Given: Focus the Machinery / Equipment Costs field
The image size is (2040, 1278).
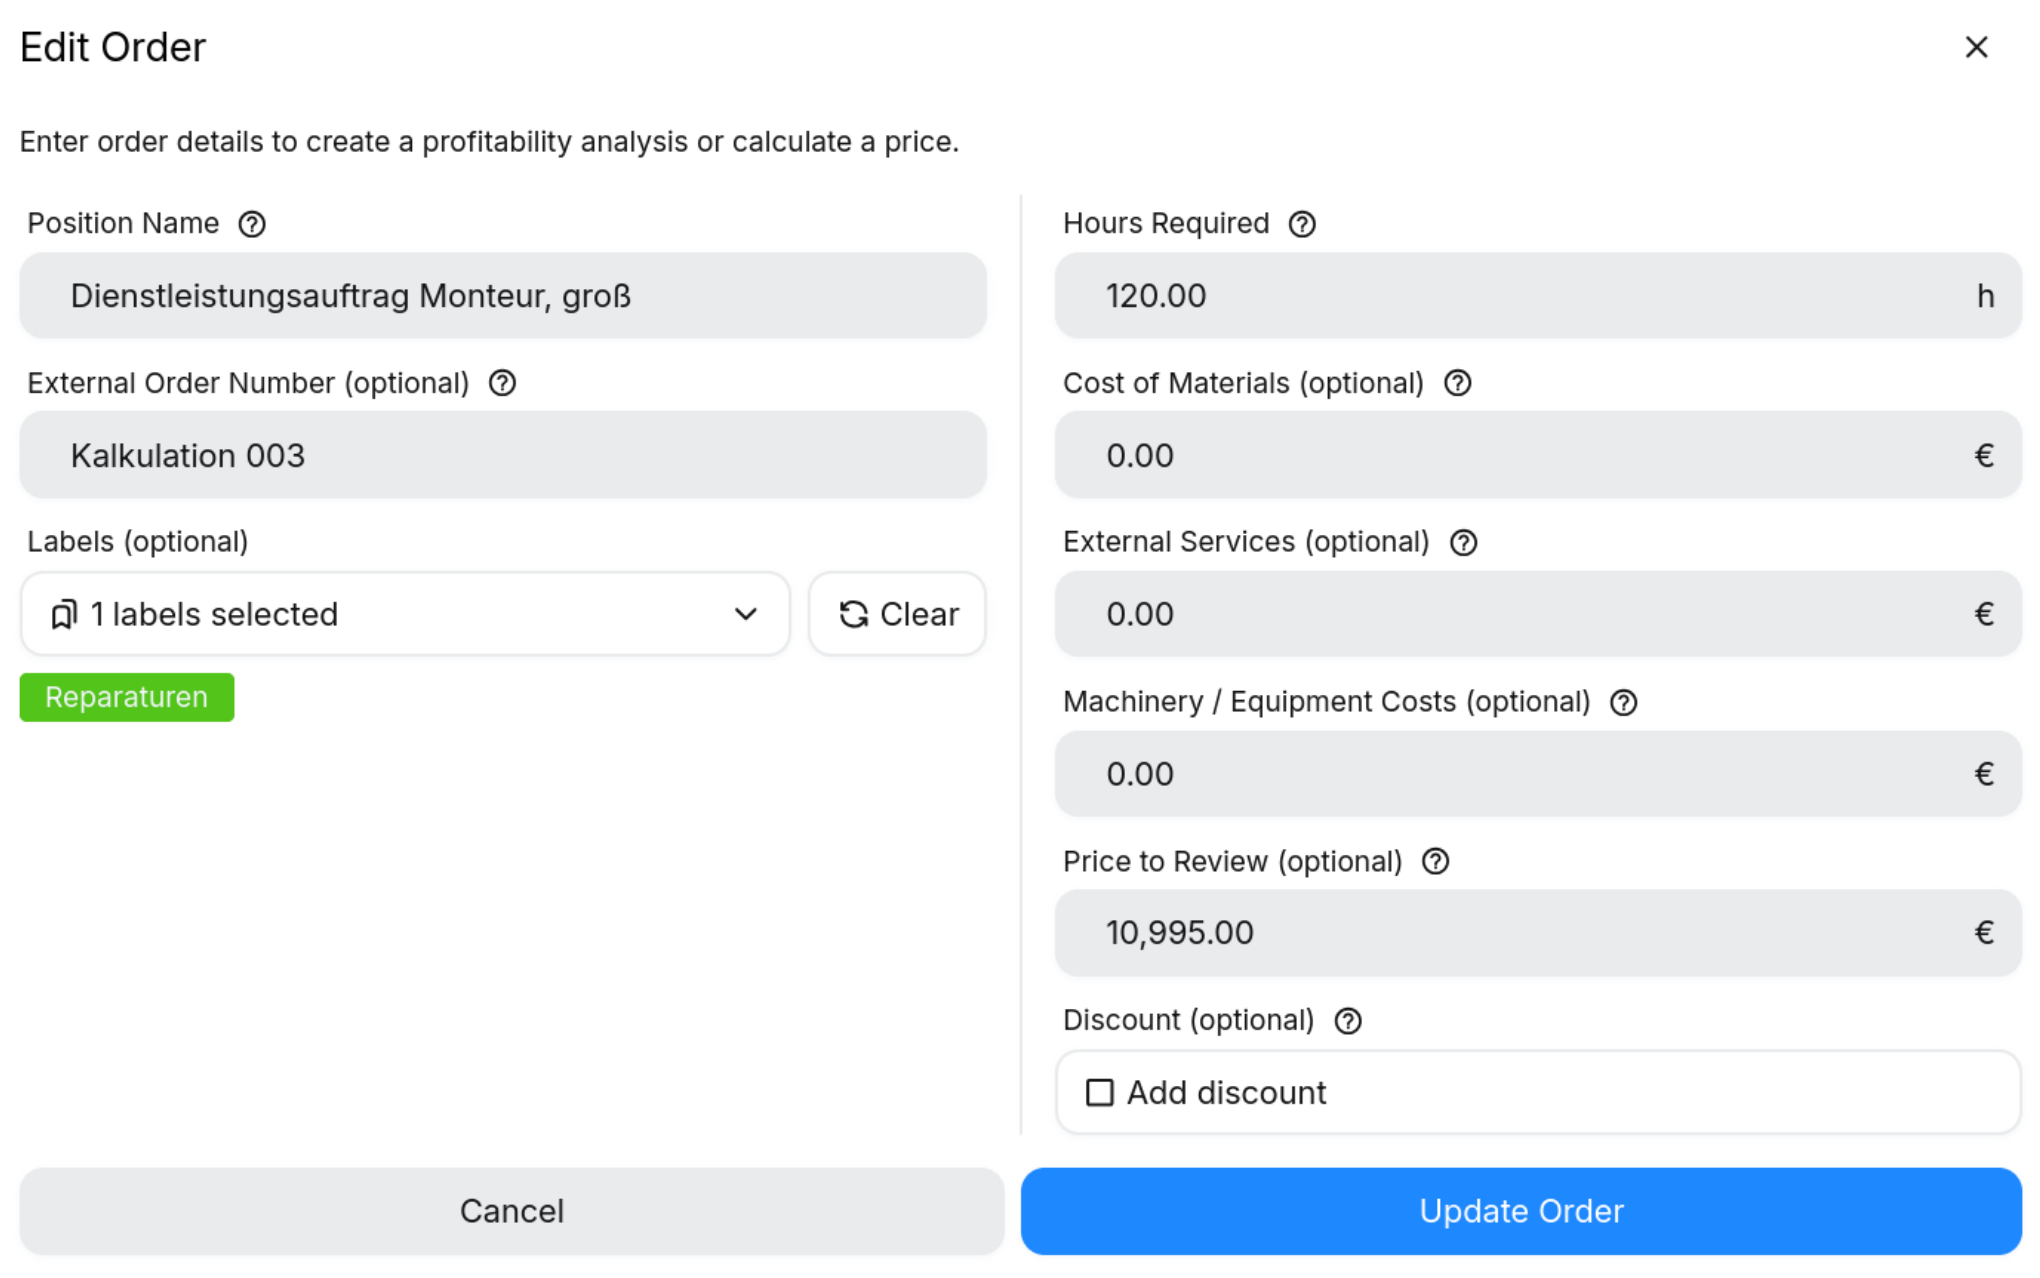Looking at the screenshot, I should point(1538,774).
